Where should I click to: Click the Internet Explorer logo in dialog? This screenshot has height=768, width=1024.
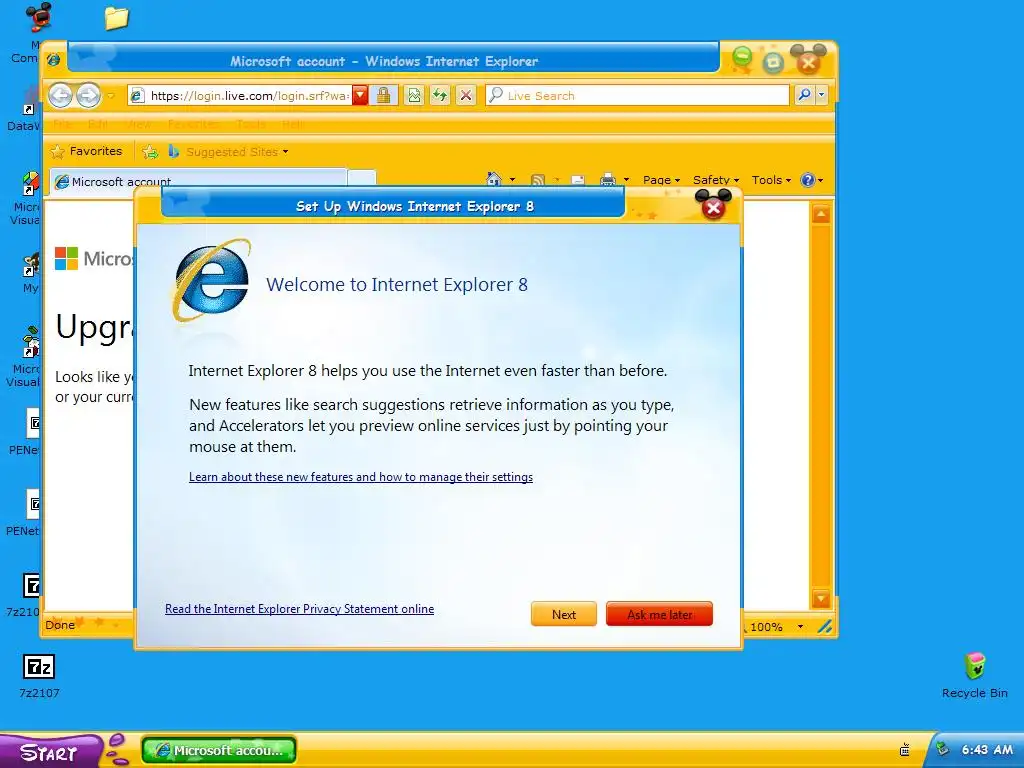[x=213, y=281]
